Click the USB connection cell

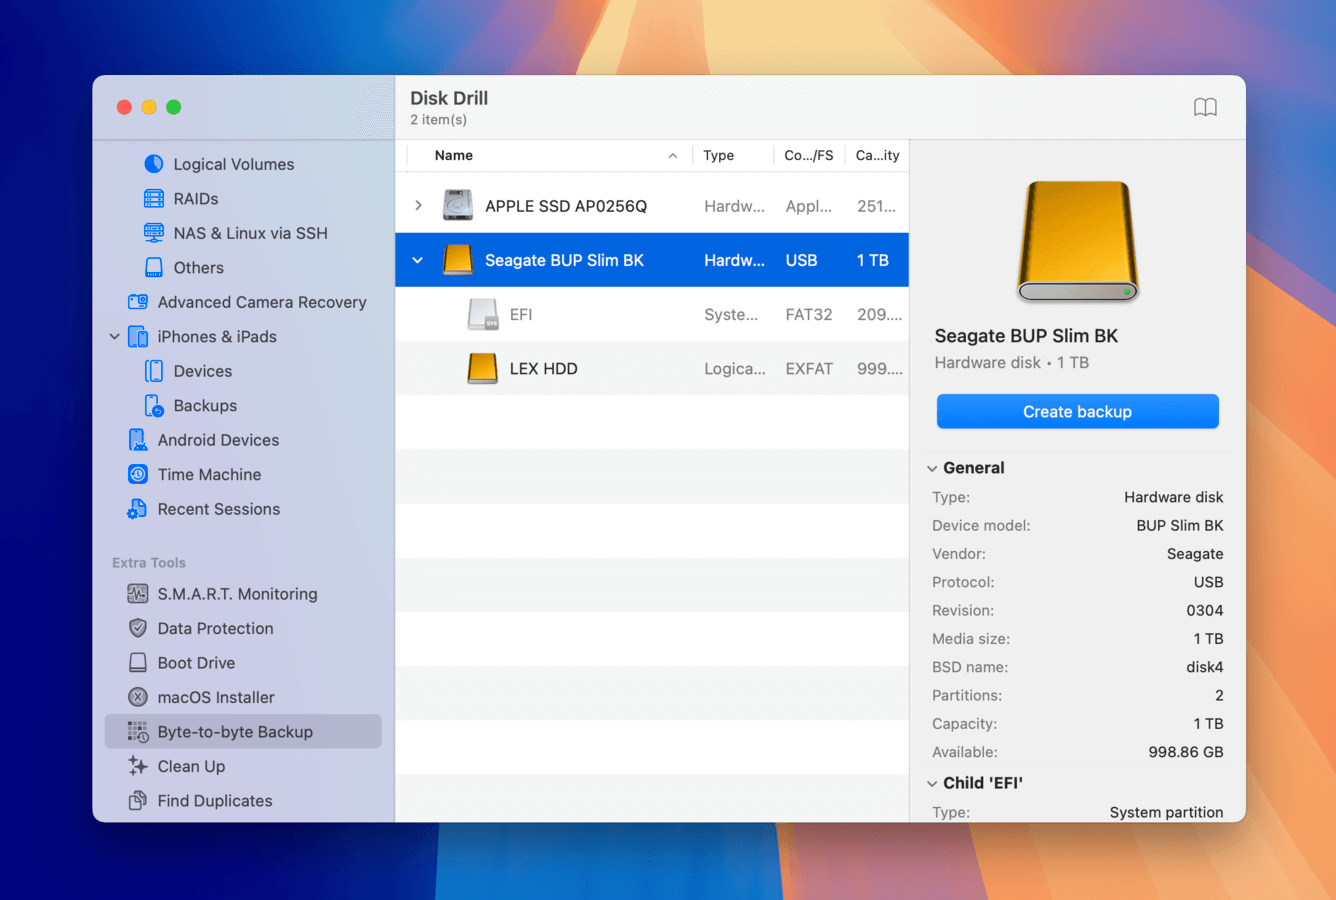[801, 260]
